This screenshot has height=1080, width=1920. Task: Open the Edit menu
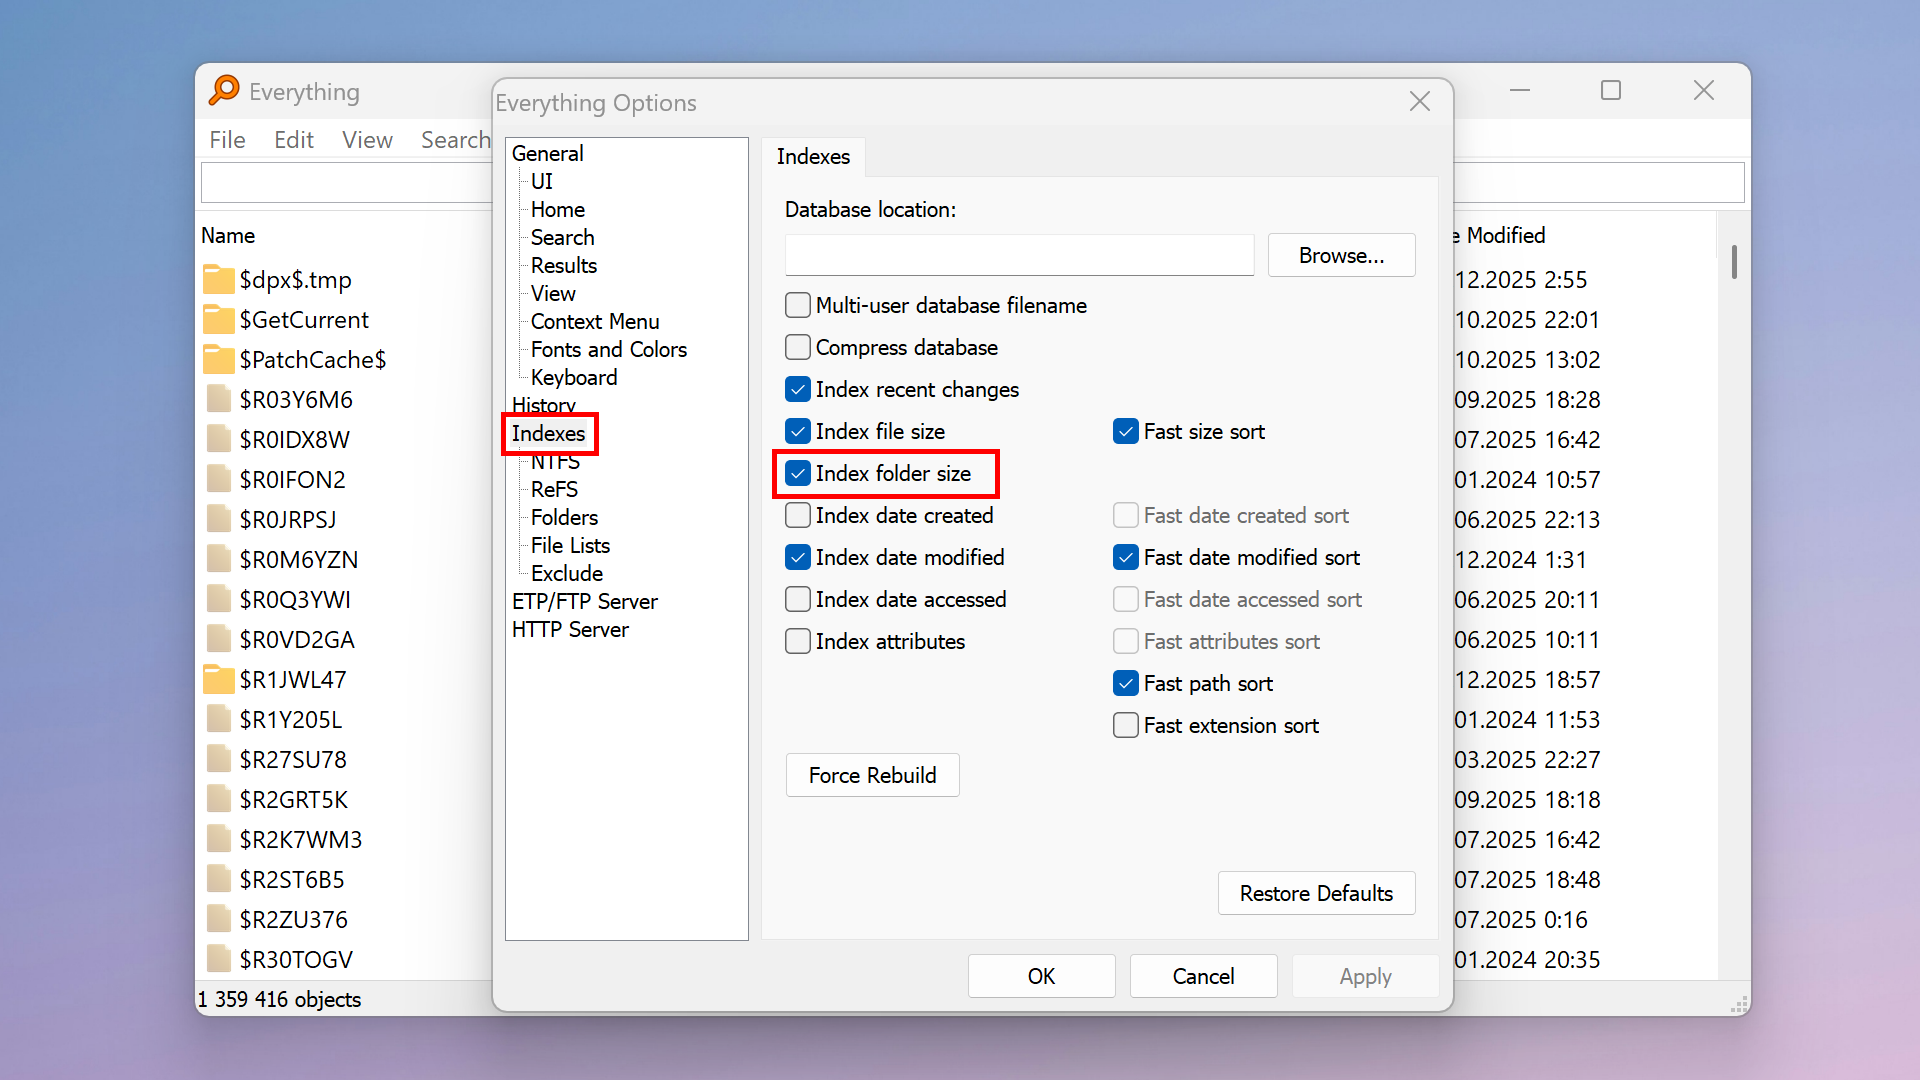293,140
